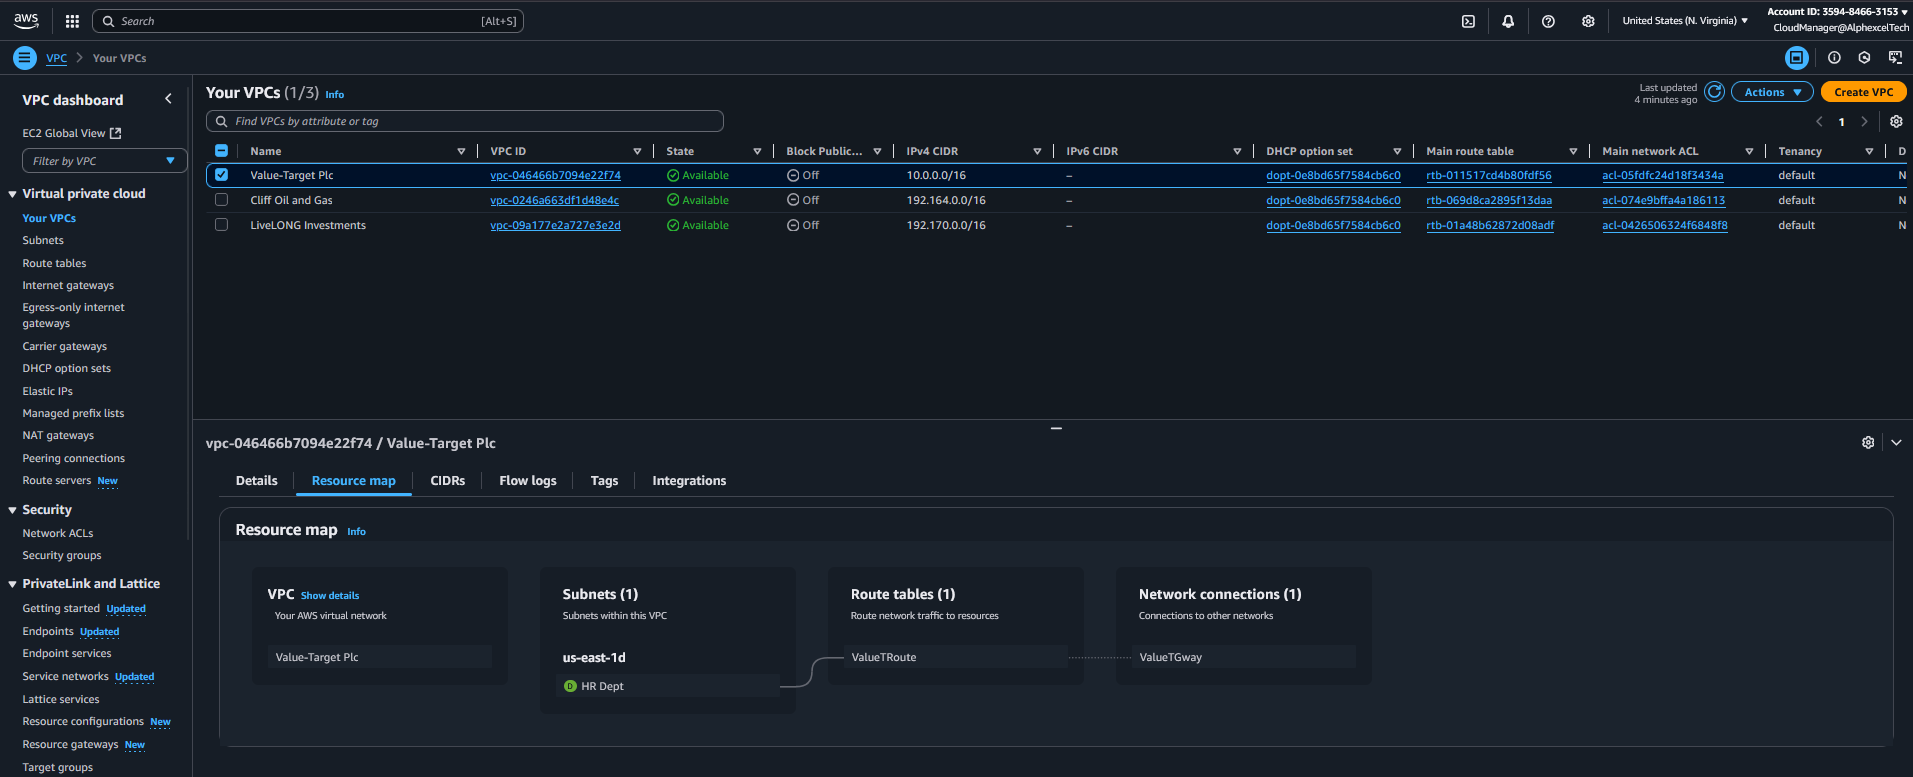Screen dimensions: 1913x777
Task: Click the blue panel icon in breadcrumb bar
Action: 1797,58
